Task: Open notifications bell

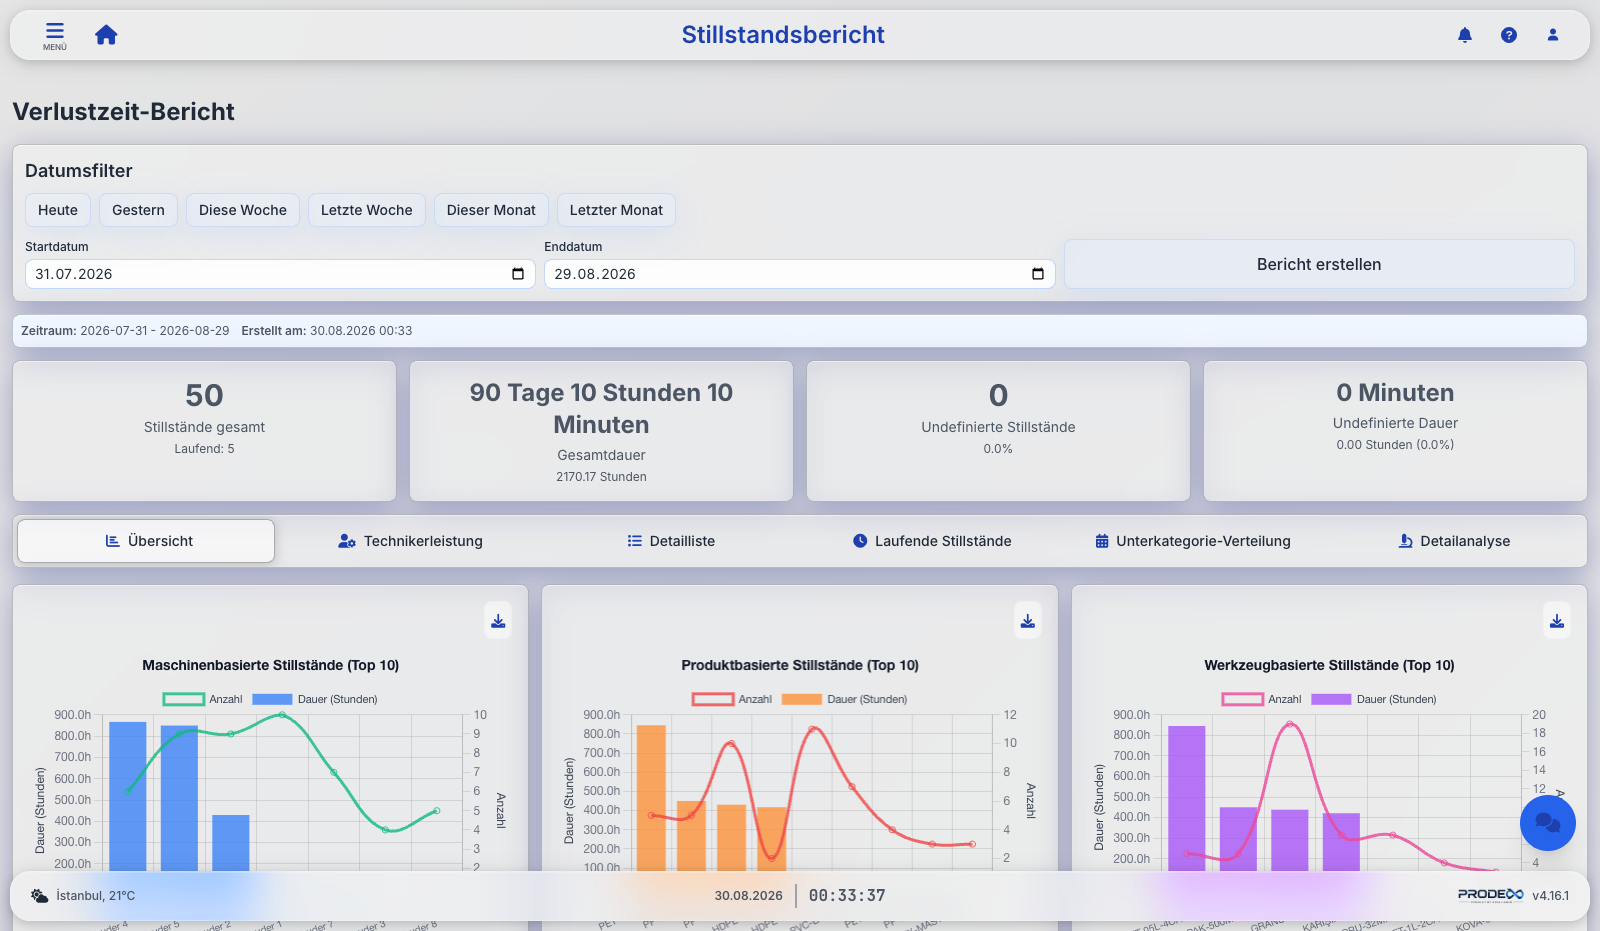Action: click(x=1465, y=35)
